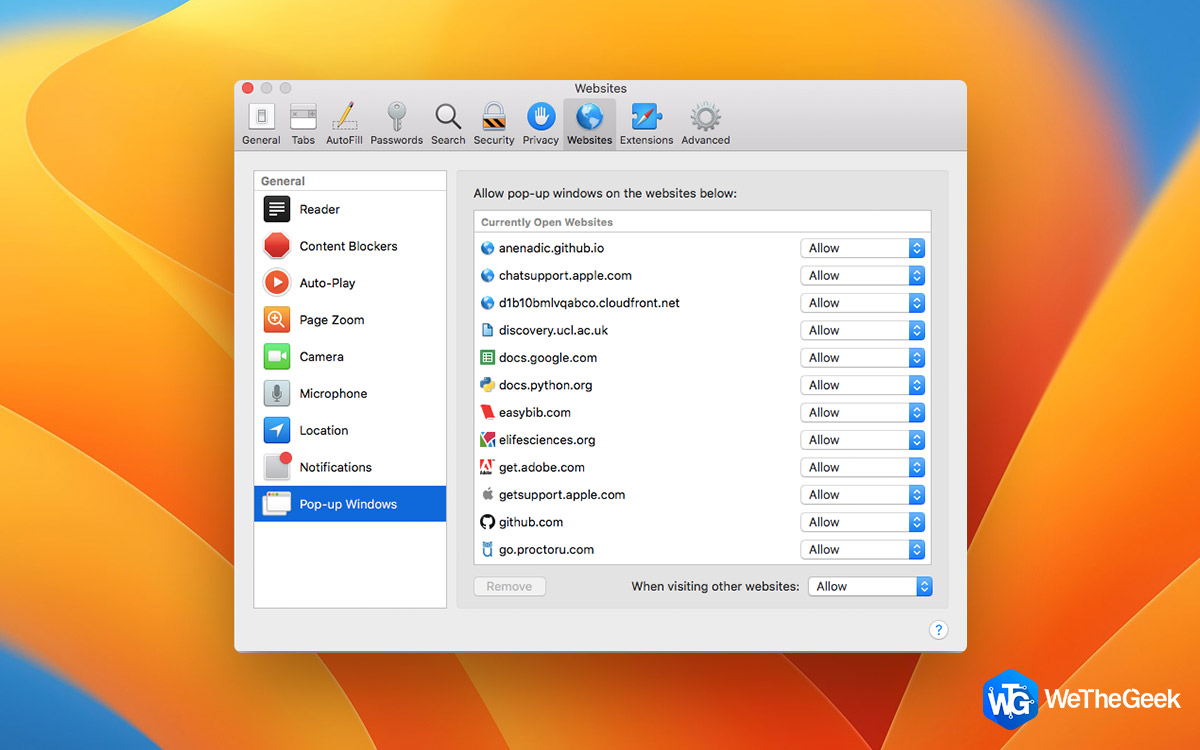
Task: Select the Pop-up Windows label
Action: coord(348,504)
